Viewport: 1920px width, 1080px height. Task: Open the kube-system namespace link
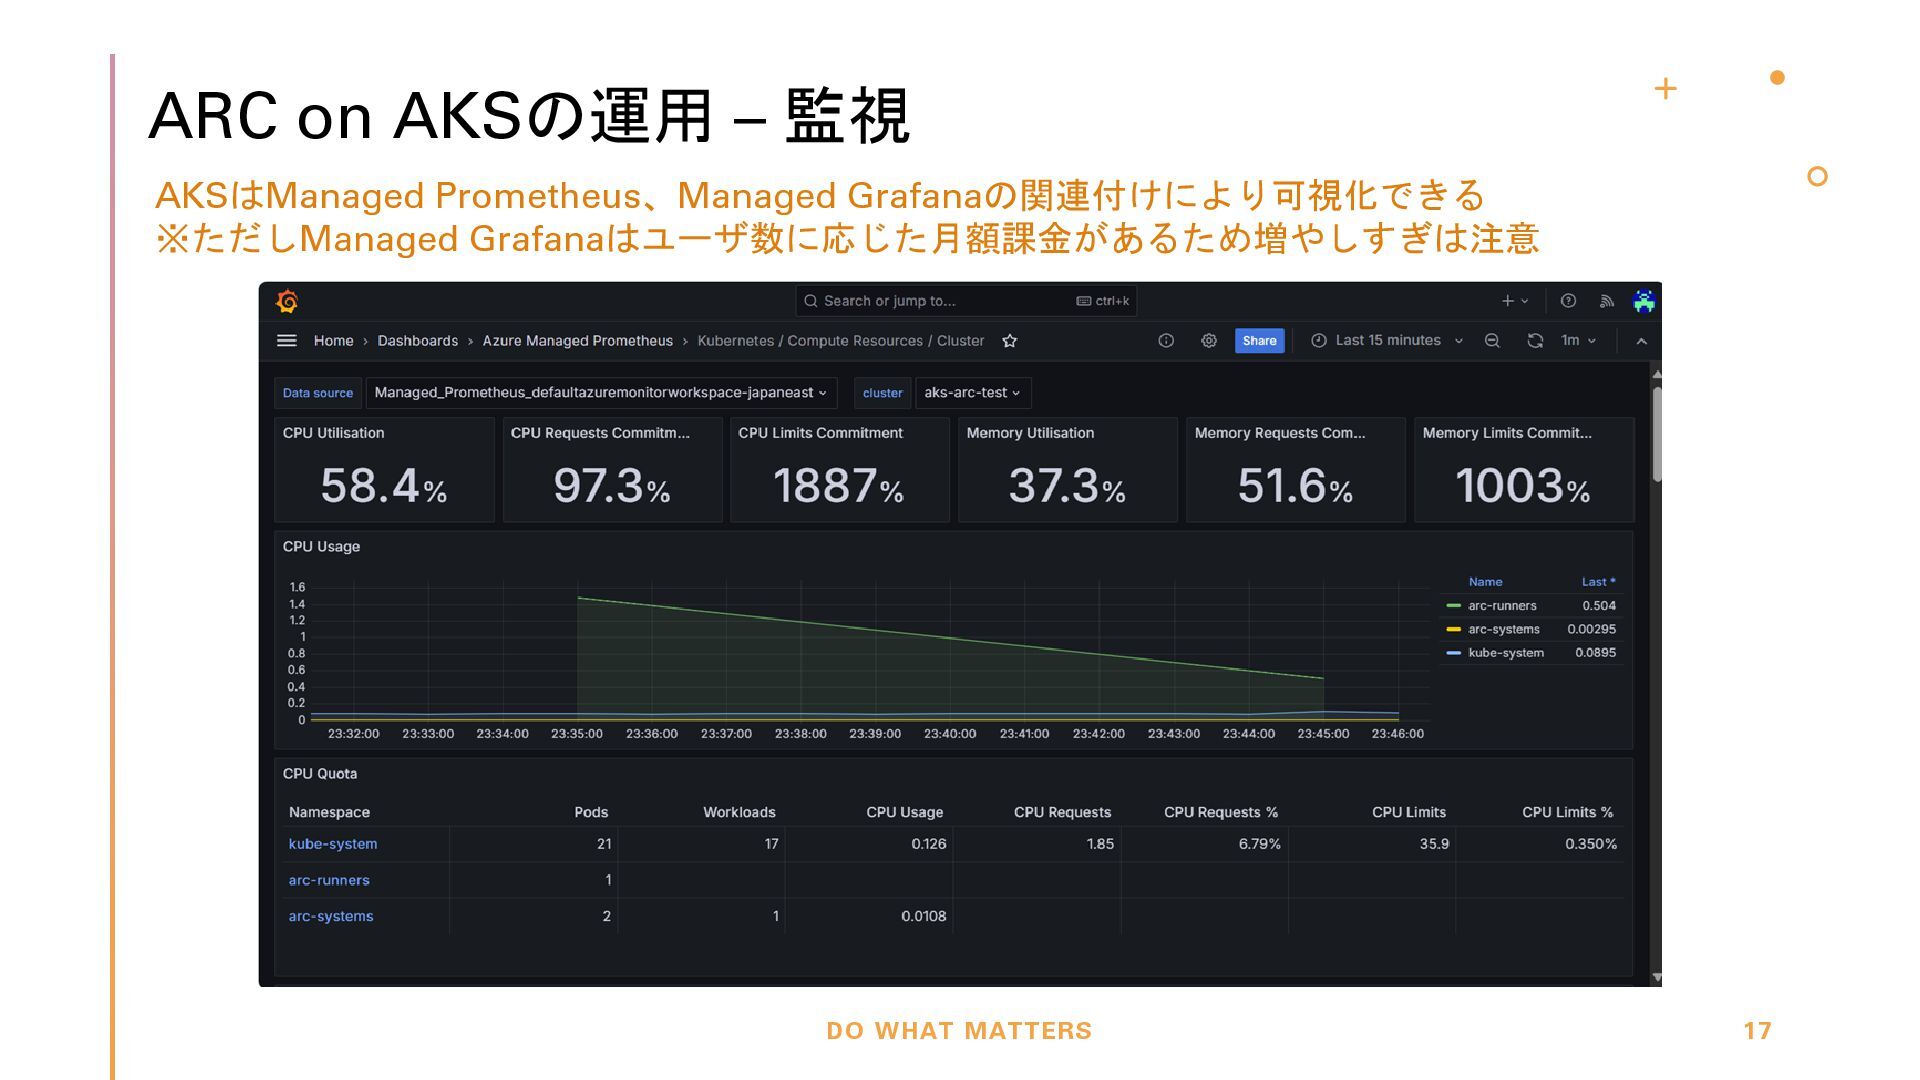point(333,844)
